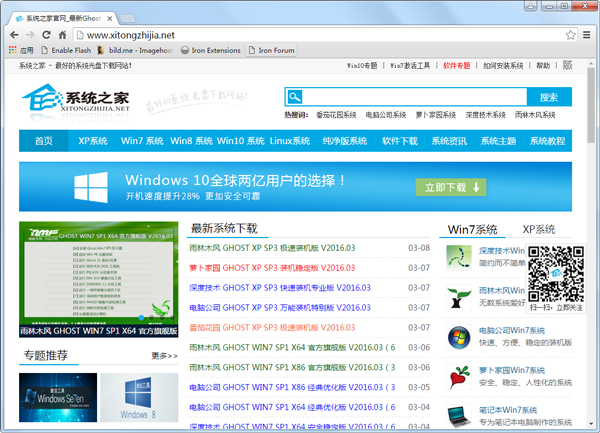
Task: Click the Windows logo in the banner
Action: (x=91, y=187)
